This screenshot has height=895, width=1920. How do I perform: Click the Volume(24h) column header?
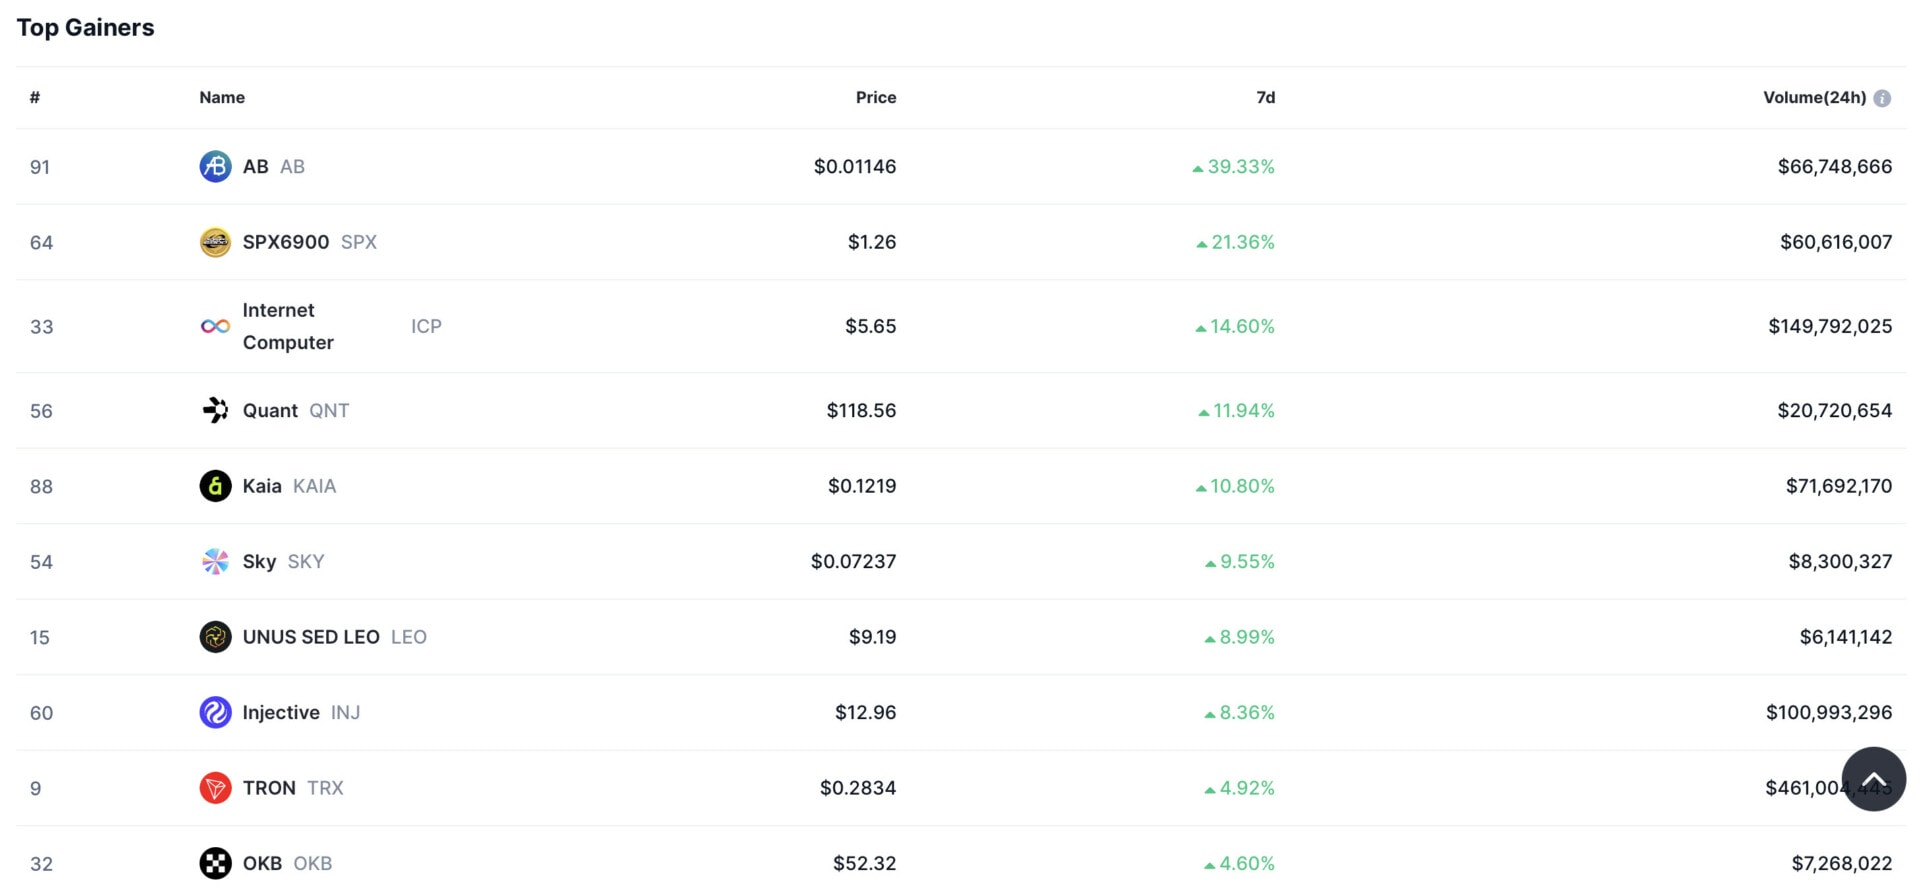click(1814, 97)
